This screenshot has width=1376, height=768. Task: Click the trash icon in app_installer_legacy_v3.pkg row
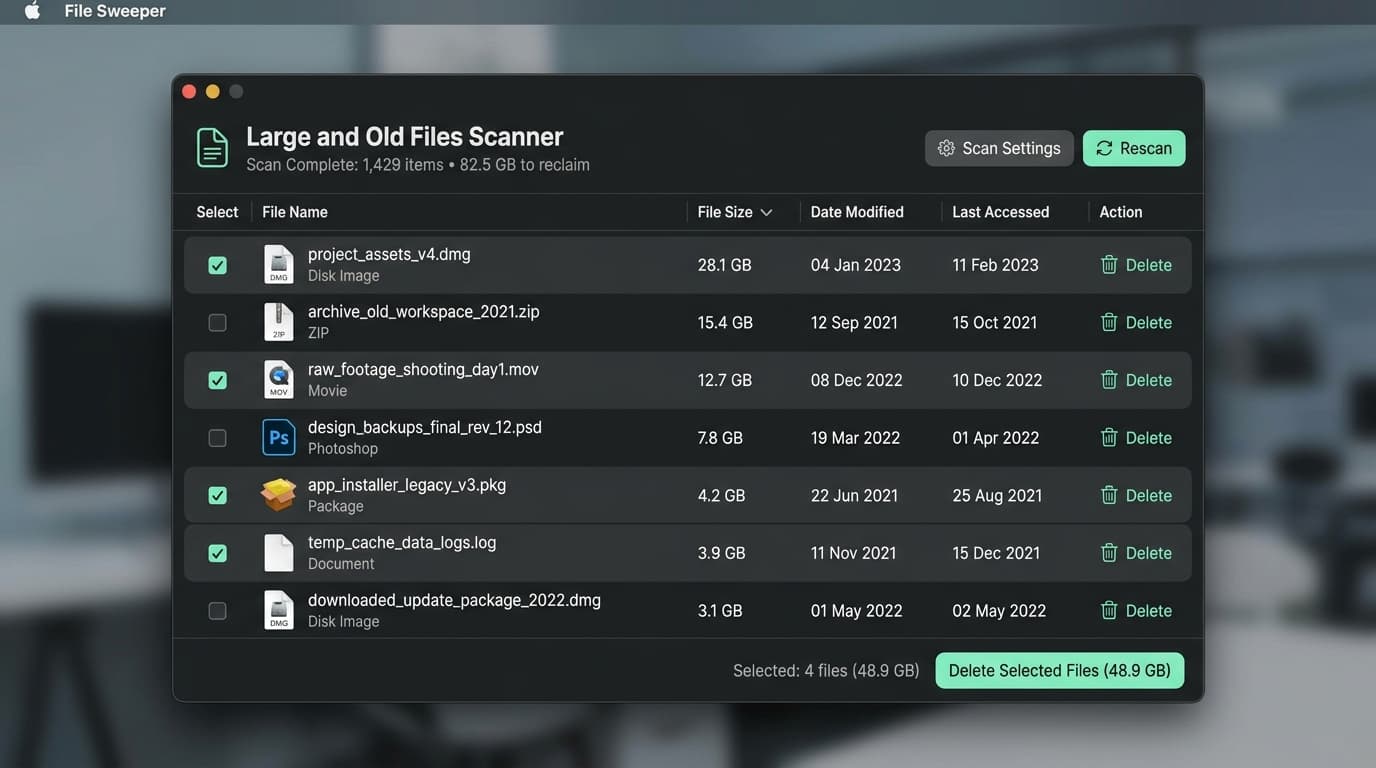point(1109,495)
